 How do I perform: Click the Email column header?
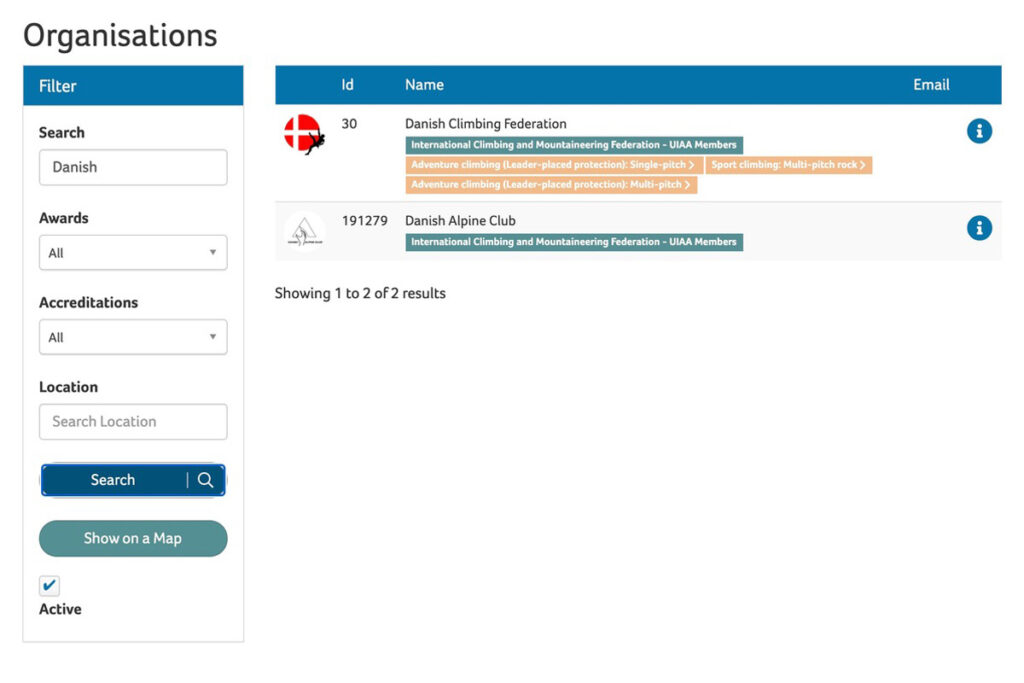tap(931, 85)
